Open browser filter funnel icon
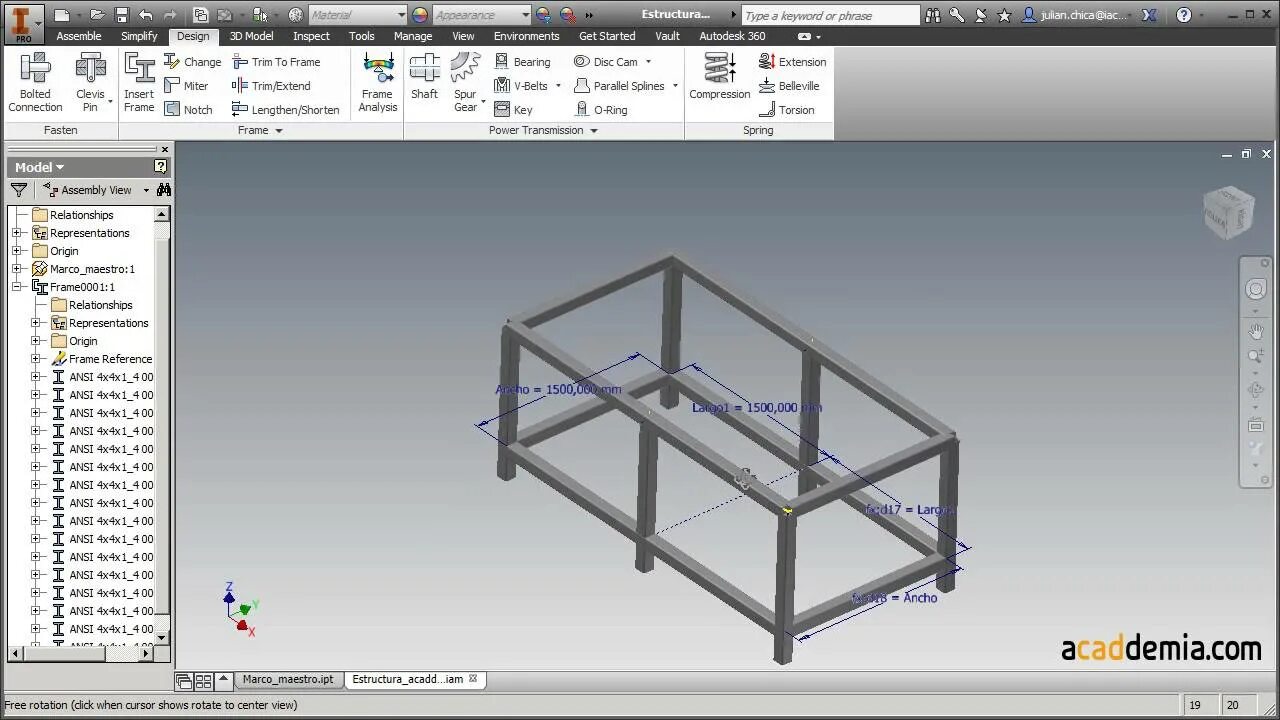Screen dimensions: 1280x720 pyautogui.click(x=19, y=190)
